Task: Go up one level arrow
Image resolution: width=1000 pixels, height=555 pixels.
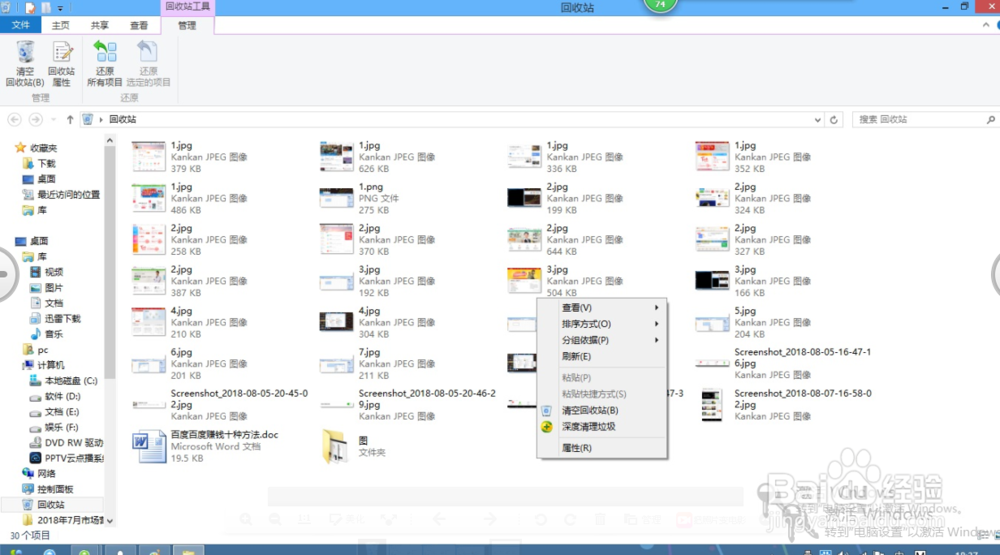Action: click(70, 119)
